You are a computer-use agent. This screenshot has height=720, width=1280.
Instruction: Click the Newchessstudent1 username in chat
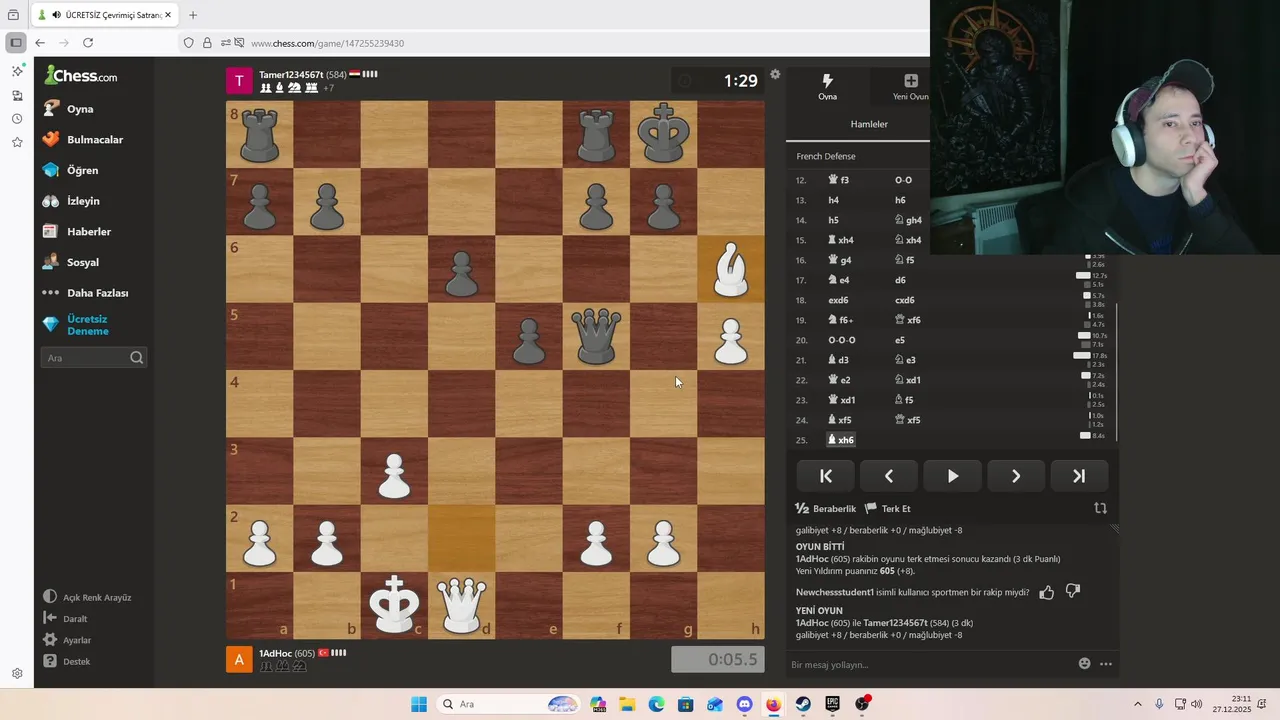tap(835, 592)
